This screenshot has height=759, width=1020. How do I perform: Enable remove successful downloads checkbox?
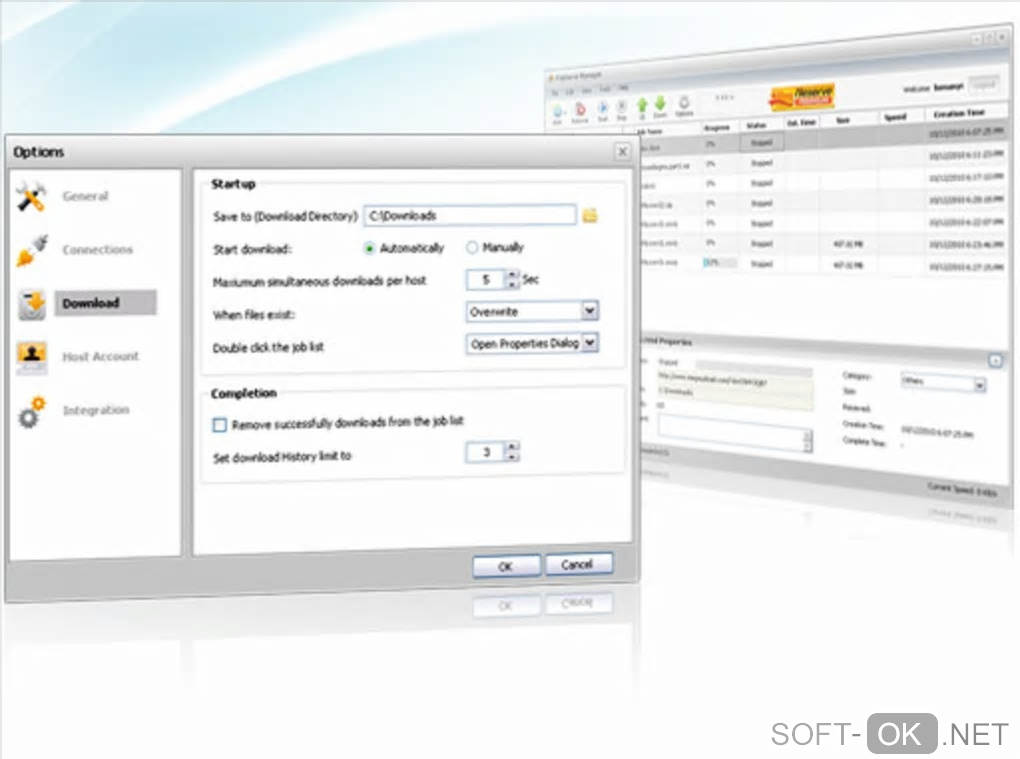tap(219, 425)
